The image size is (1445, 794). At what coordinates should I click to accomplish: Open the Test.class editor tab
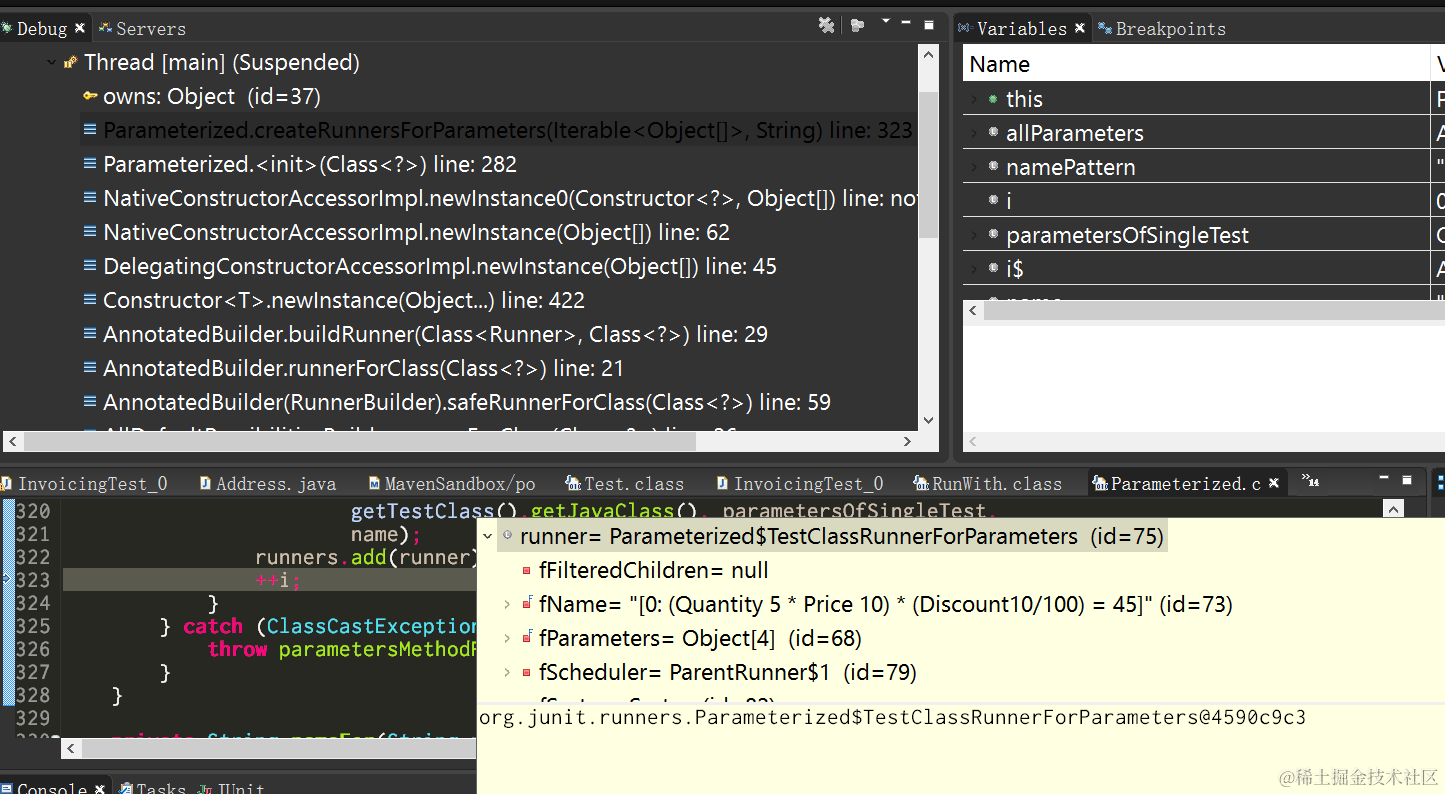click(626, 483)
